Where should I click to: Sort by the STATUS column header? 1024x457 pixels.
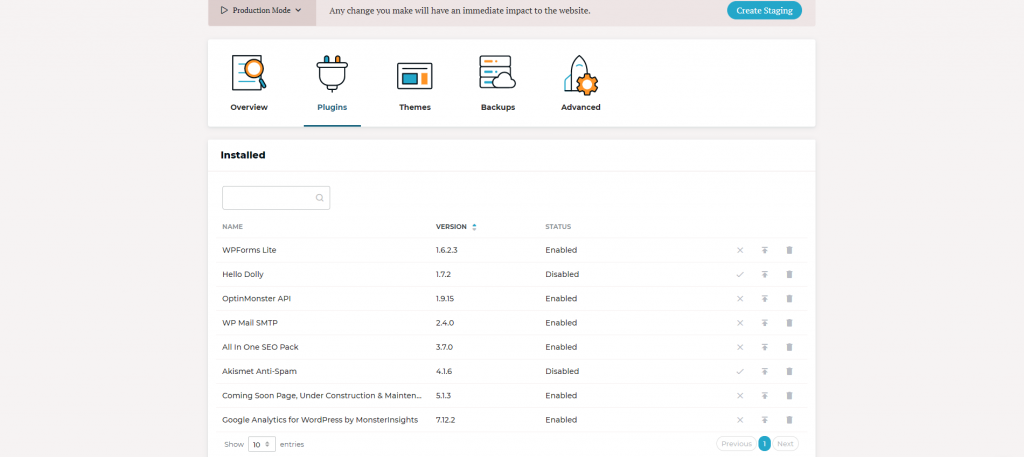point(558,227)
